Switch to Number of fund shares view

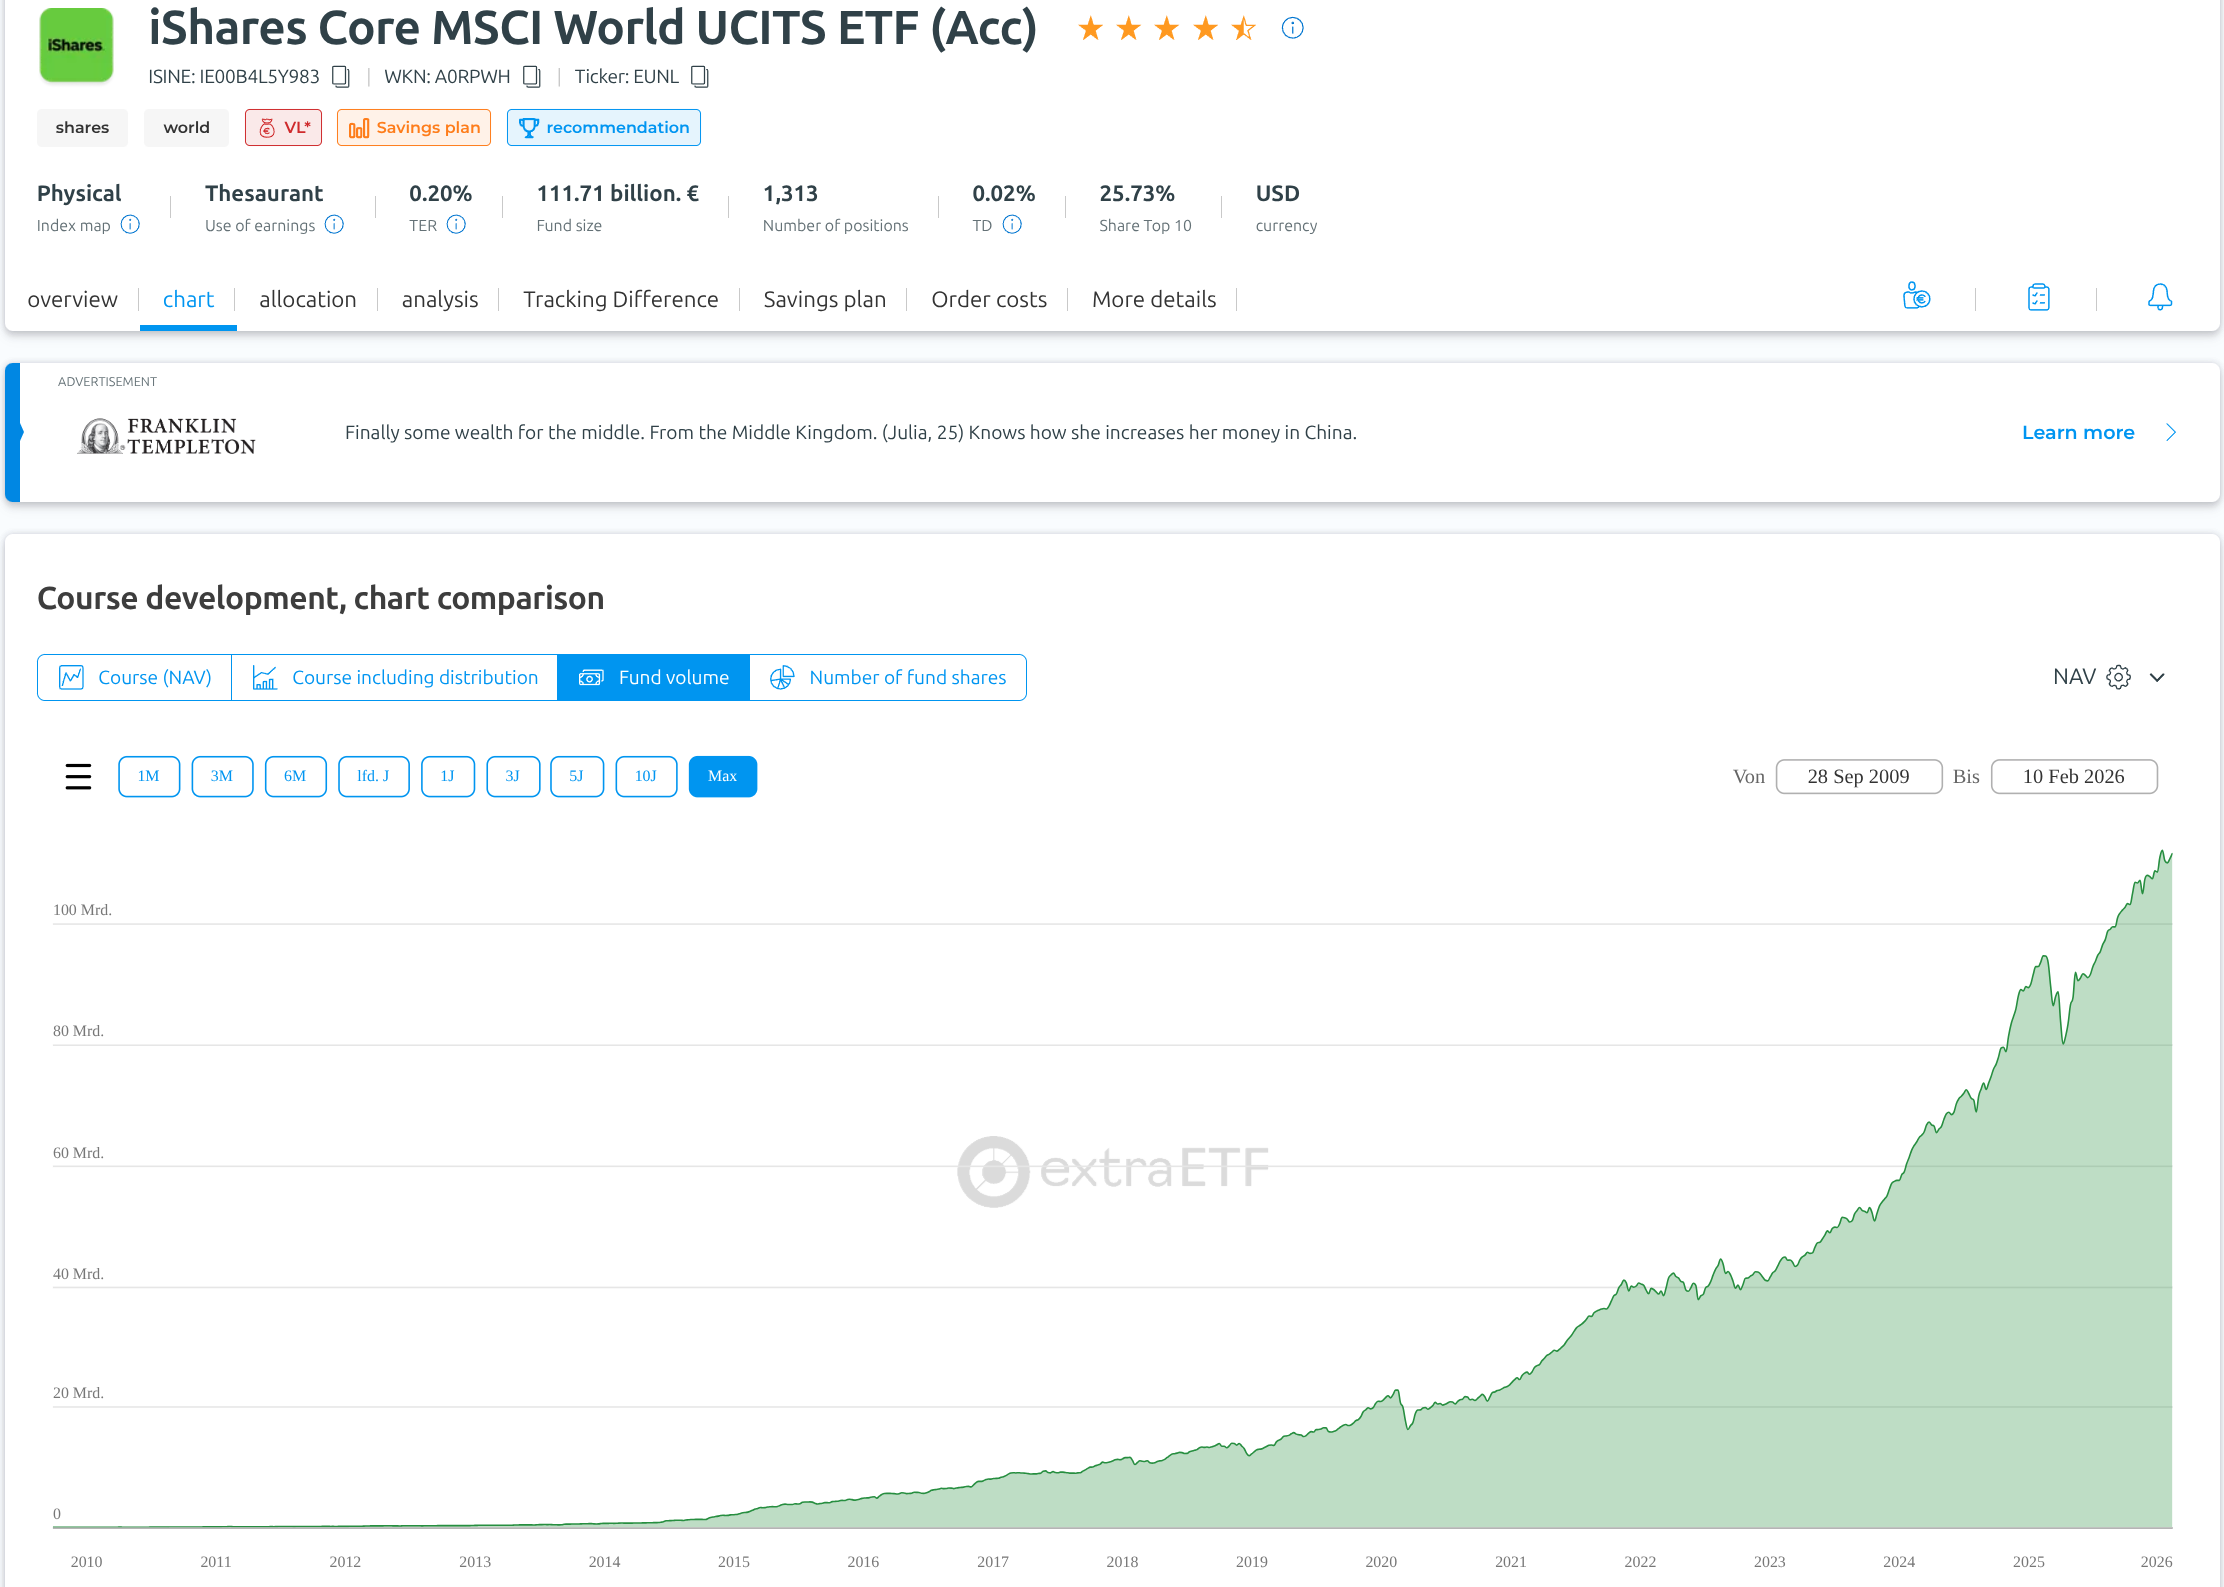(x=887, y=677)
